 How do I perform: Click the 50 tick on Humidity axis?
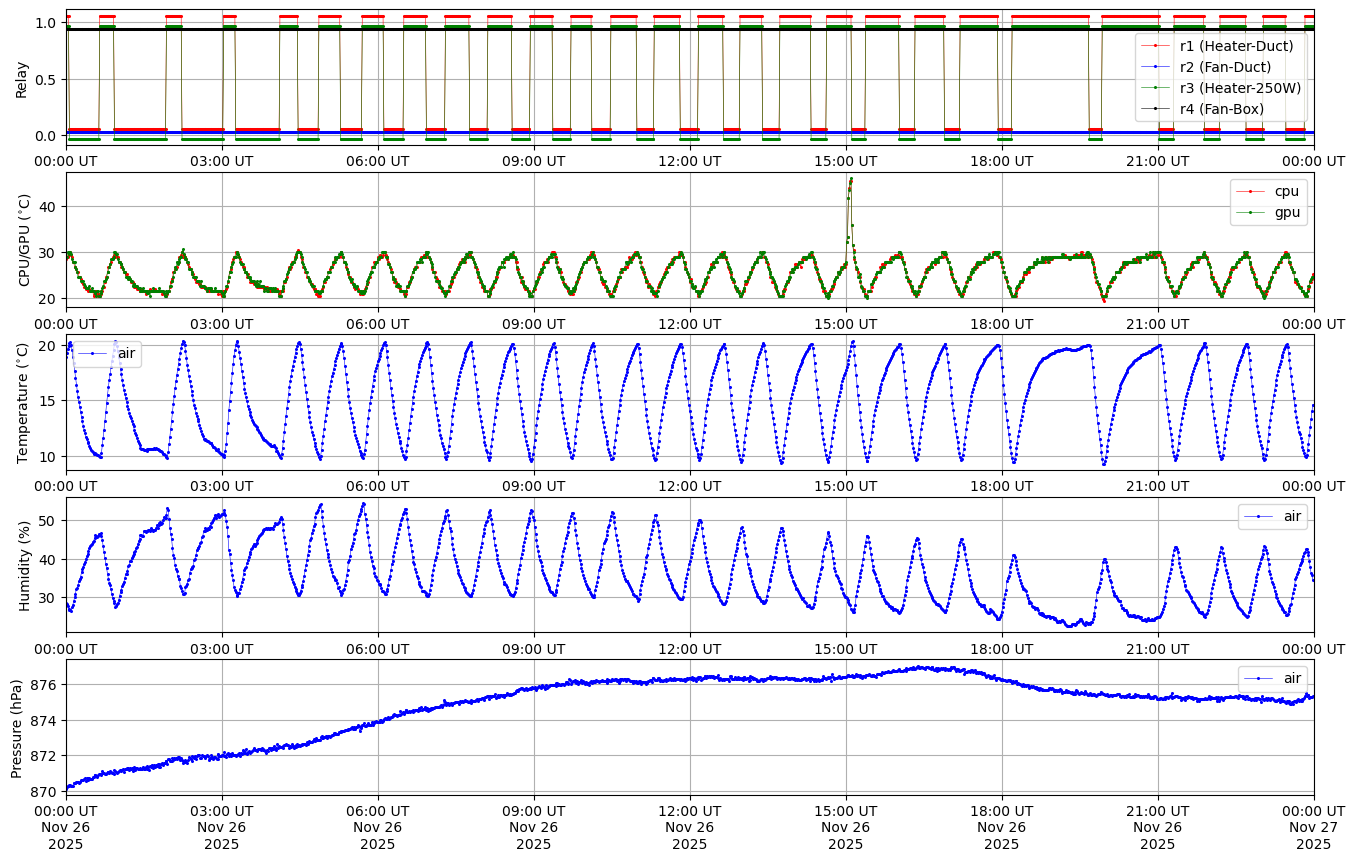click(48, 521)
